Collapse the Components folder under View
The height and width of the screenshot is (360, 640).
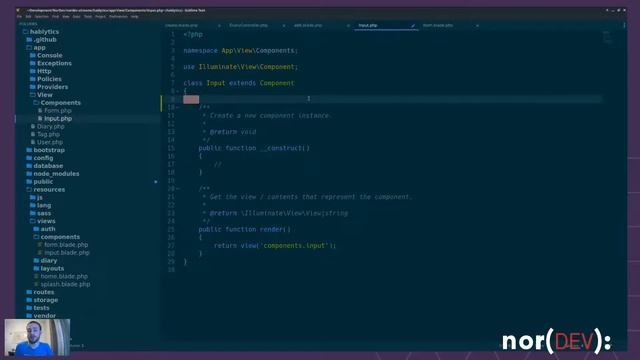click(x=36, y=103)
